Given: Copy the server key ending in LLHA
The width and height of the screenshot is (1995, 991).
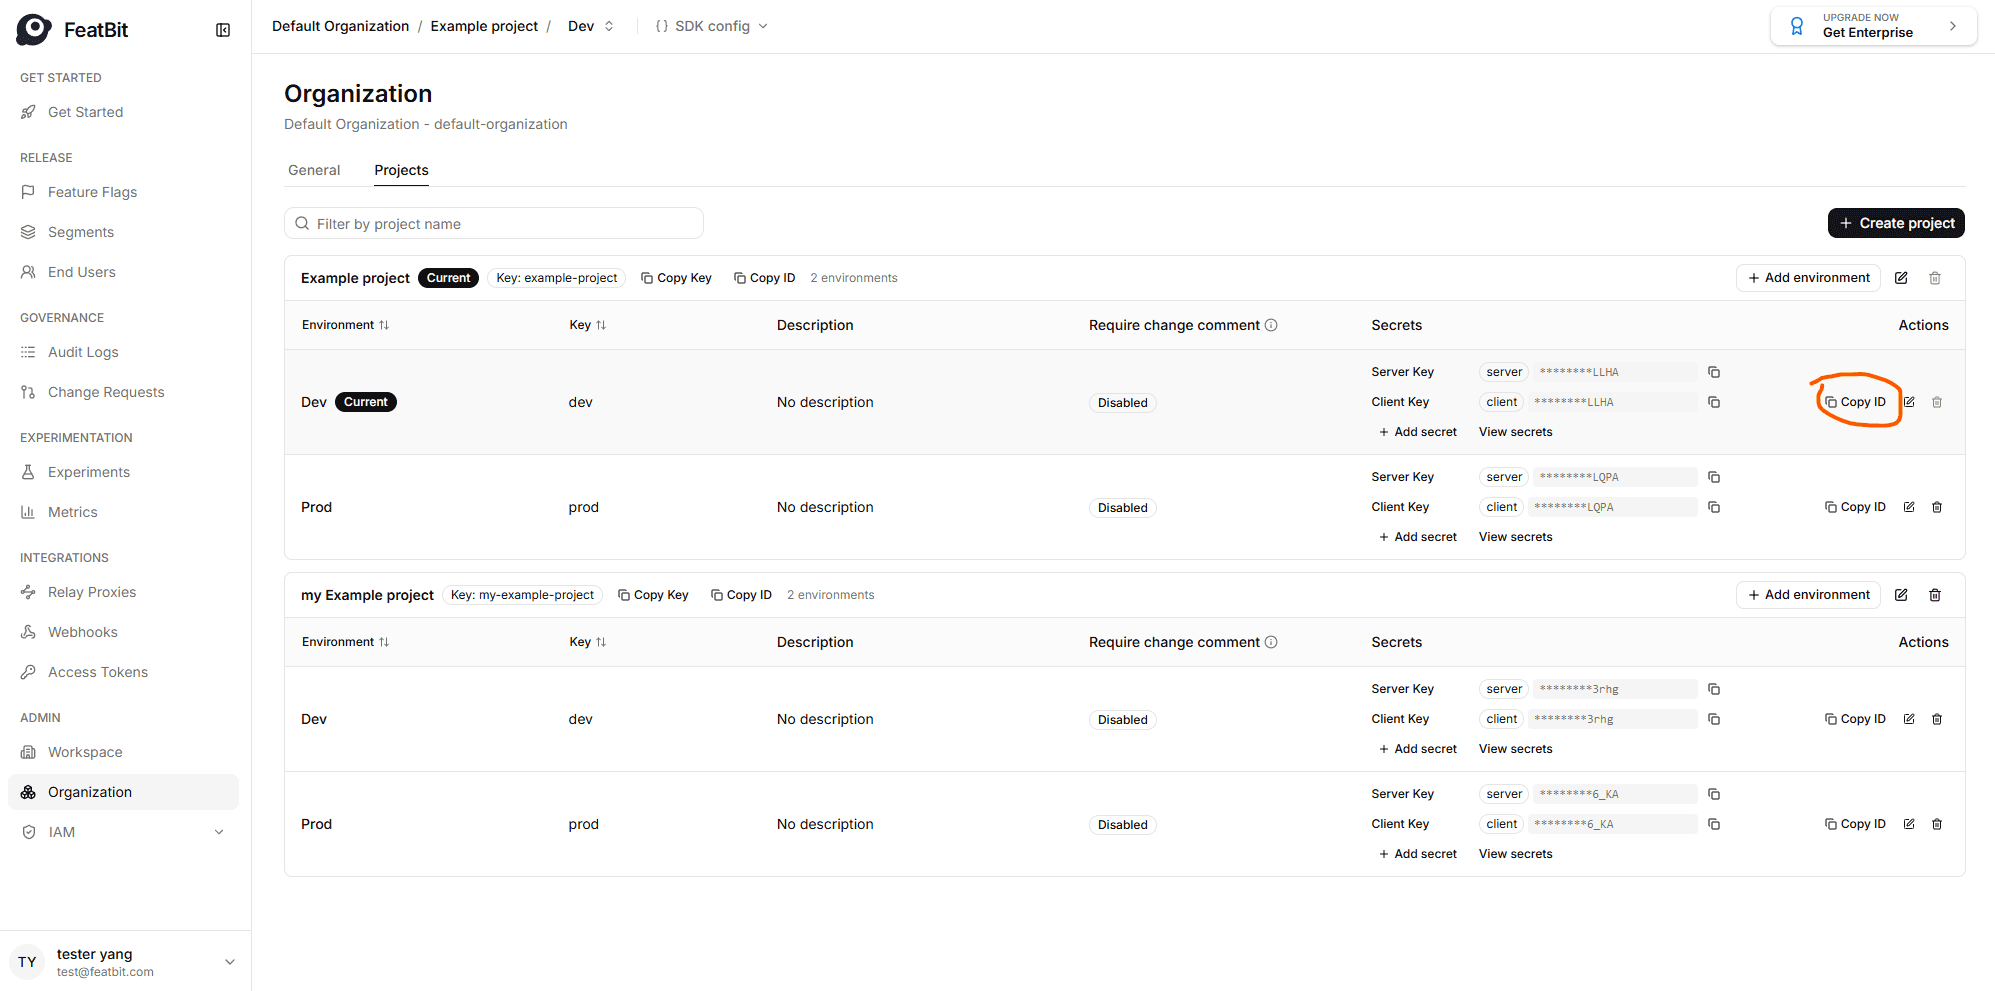Looking at the screenshot, I should tap(1714, 372).
